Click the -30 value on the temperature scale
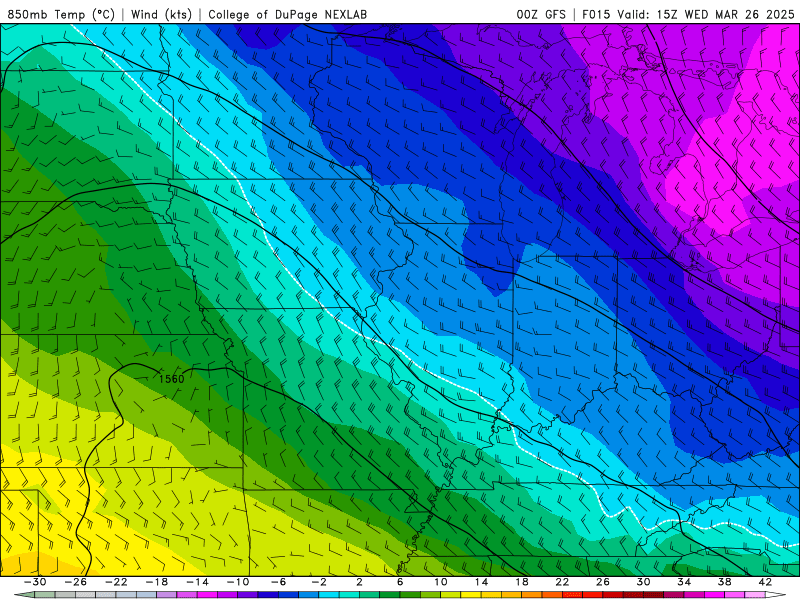 [x=35, y=582]
